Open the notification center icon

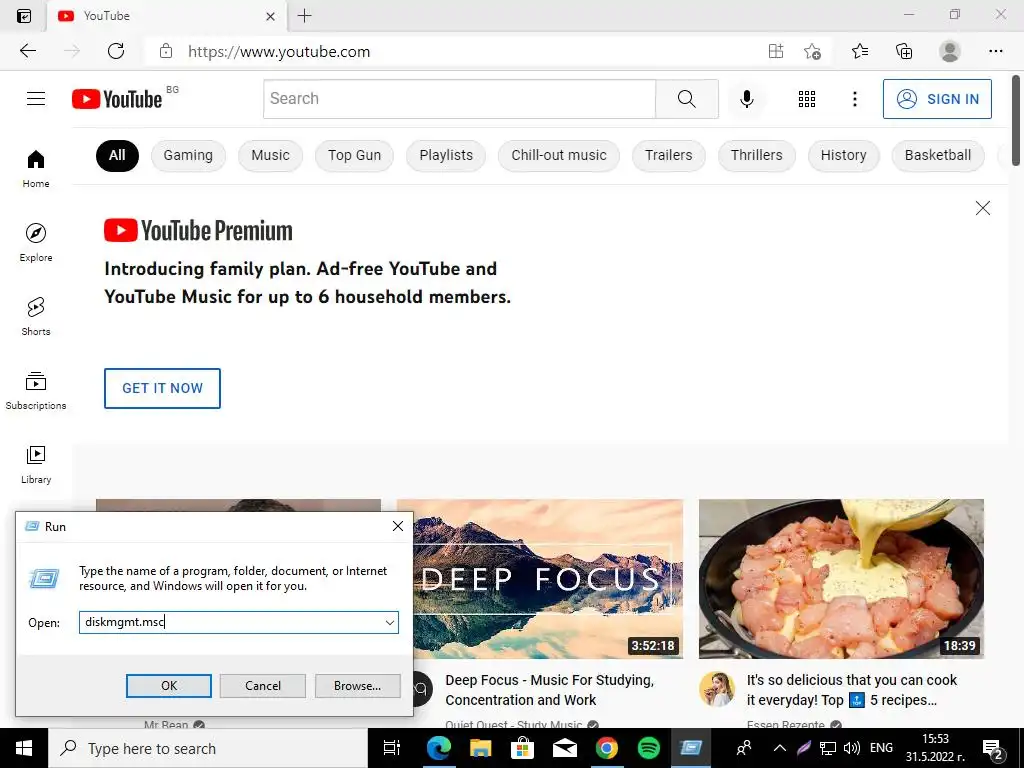point(993,749)
